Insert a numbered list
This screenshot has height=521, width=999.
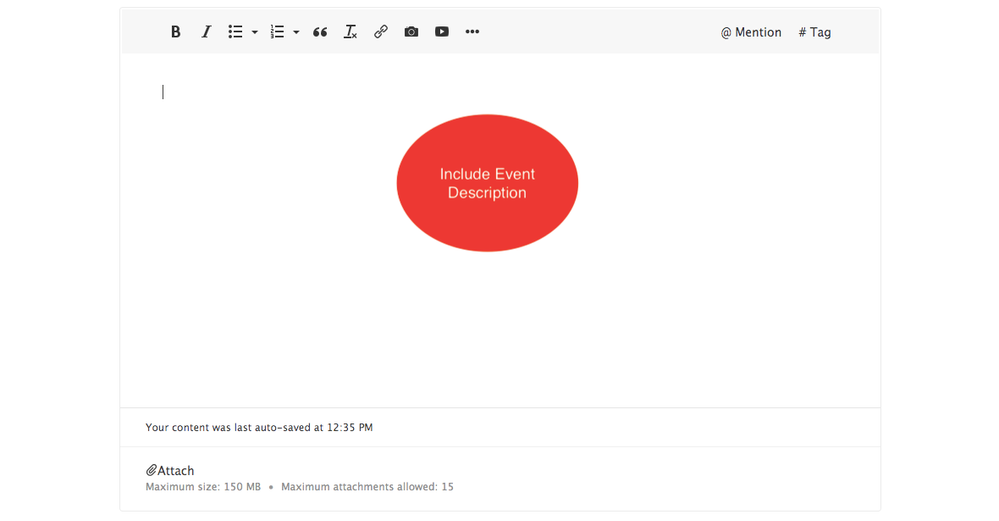tap(277, 32)
